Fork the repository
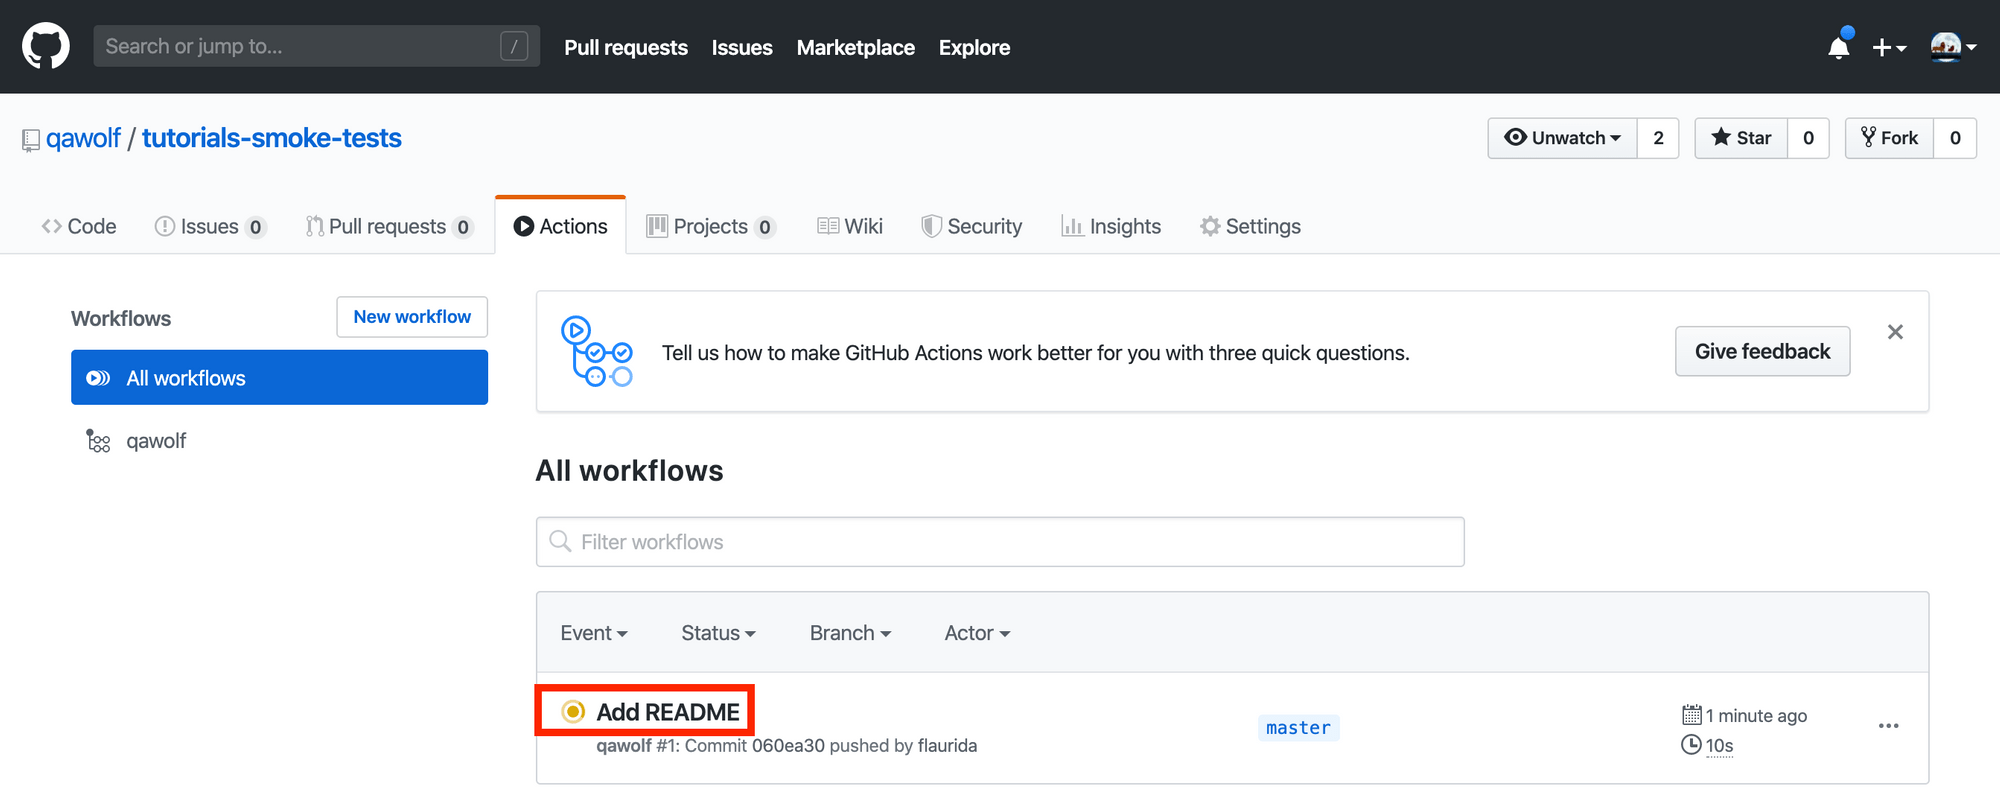The width and height of the screenshot is (2000, 807). click(x=1889, y=138)
